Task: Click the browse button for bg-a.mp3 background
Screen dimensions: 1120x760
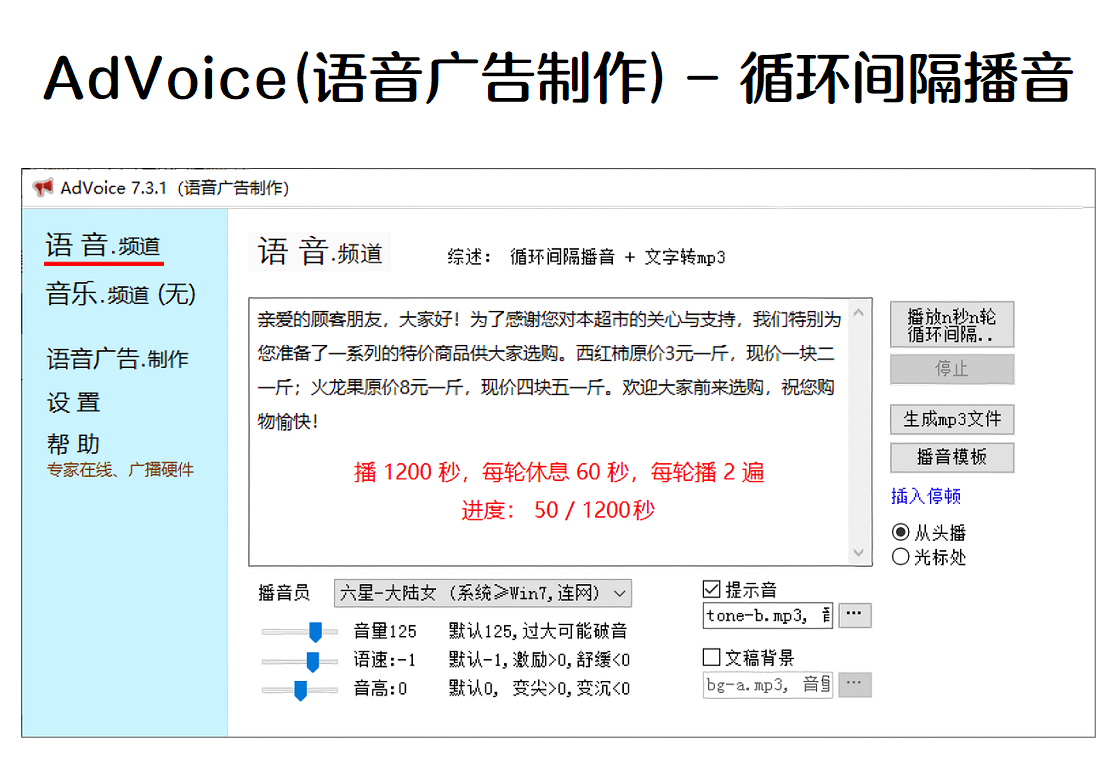Action: pos(854,684)
